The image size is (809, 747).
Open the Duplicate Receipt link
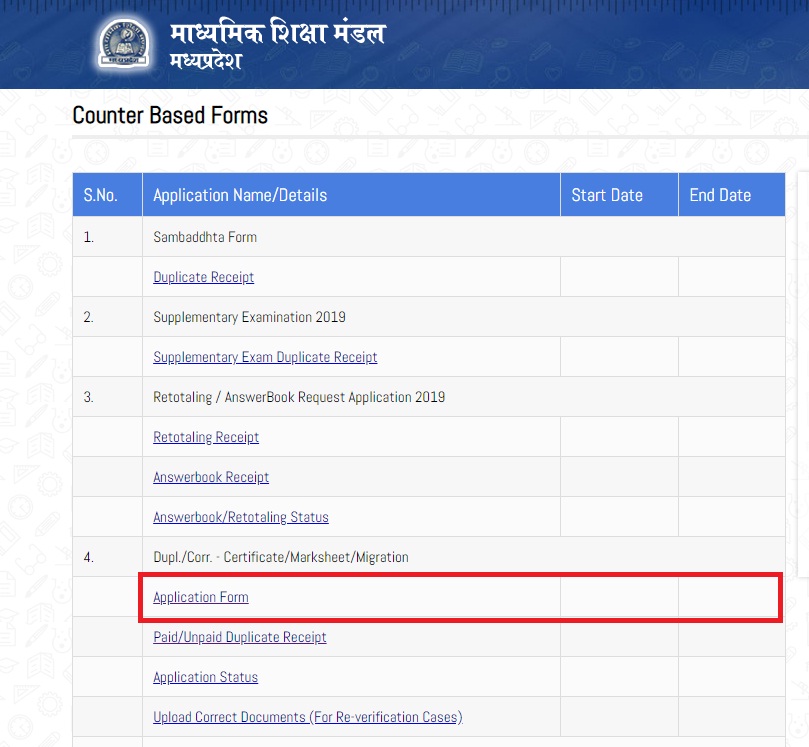click(x=203, y=277)
